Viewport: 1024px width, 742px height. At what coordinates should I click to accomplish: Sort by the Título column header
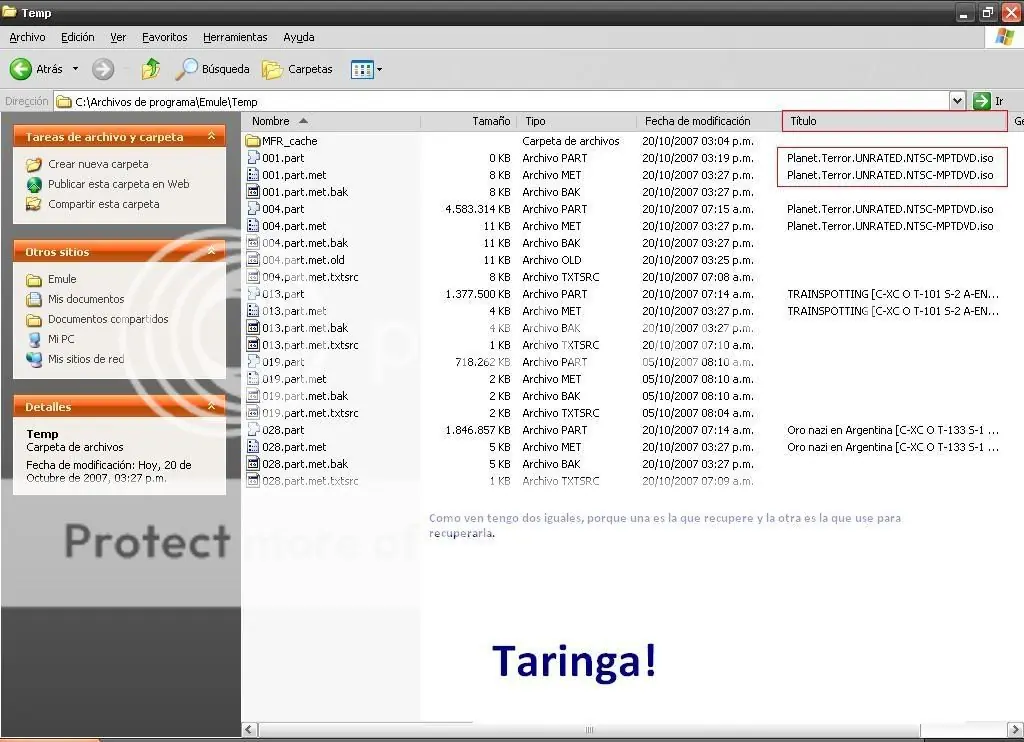[x=895, y=121]
